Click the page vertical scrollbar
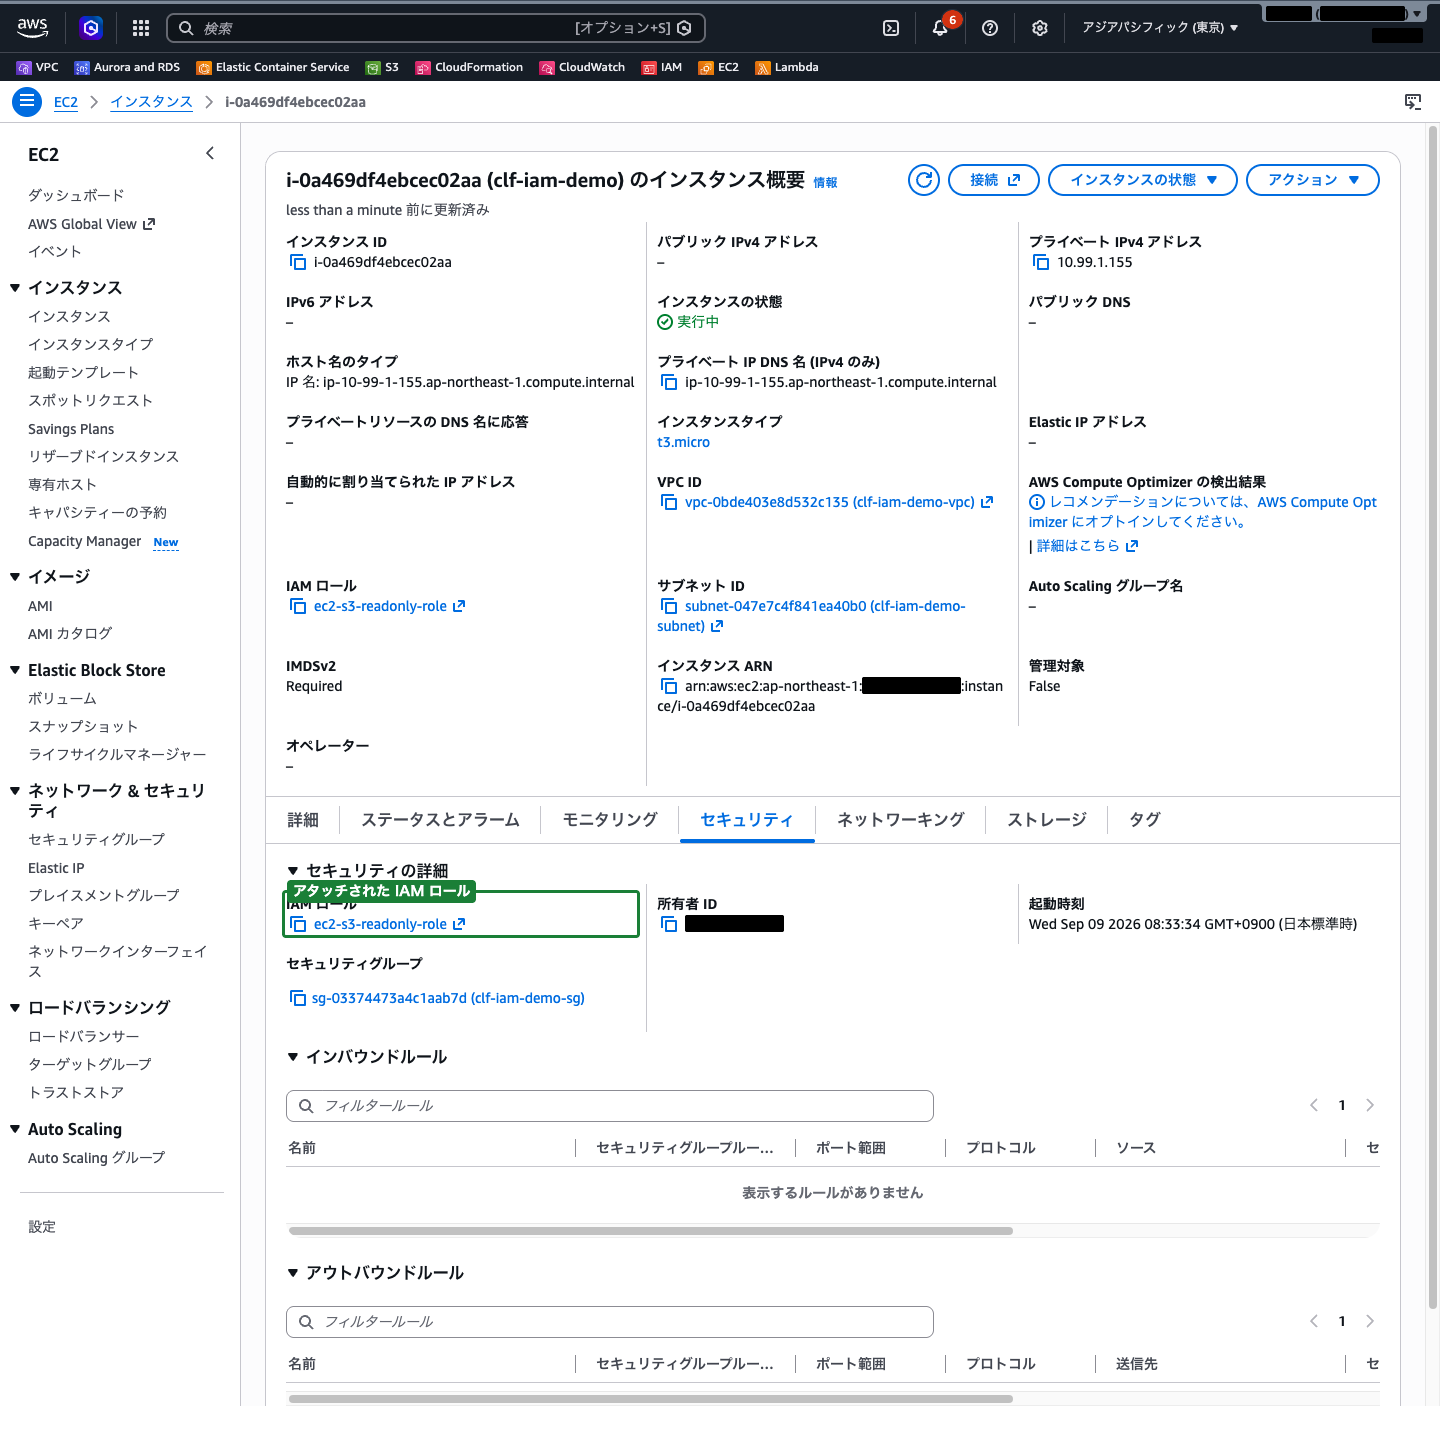1440x1445 pixels. tap(1433, 717)
